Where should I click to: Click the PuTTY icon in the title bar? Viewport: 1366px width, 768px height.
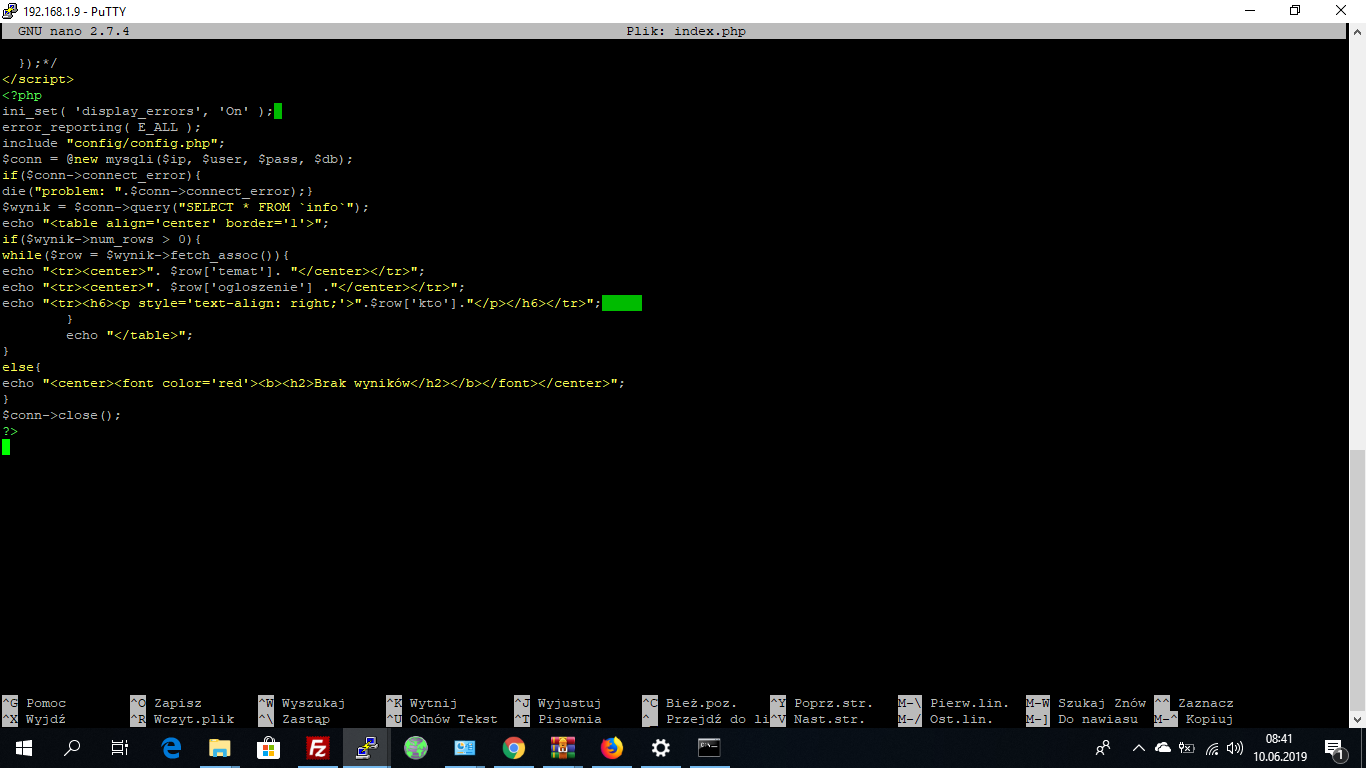coord(11,11)
